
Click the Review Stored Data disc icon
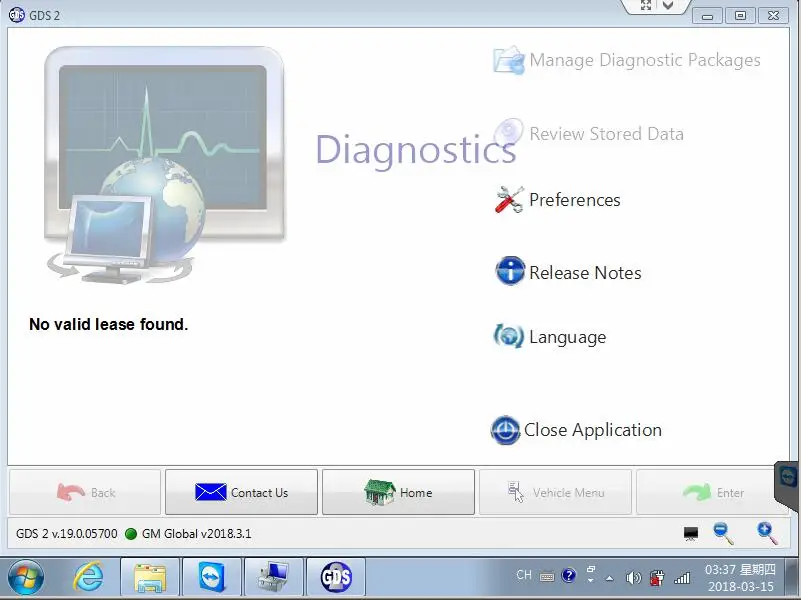(x=508, y=132)
